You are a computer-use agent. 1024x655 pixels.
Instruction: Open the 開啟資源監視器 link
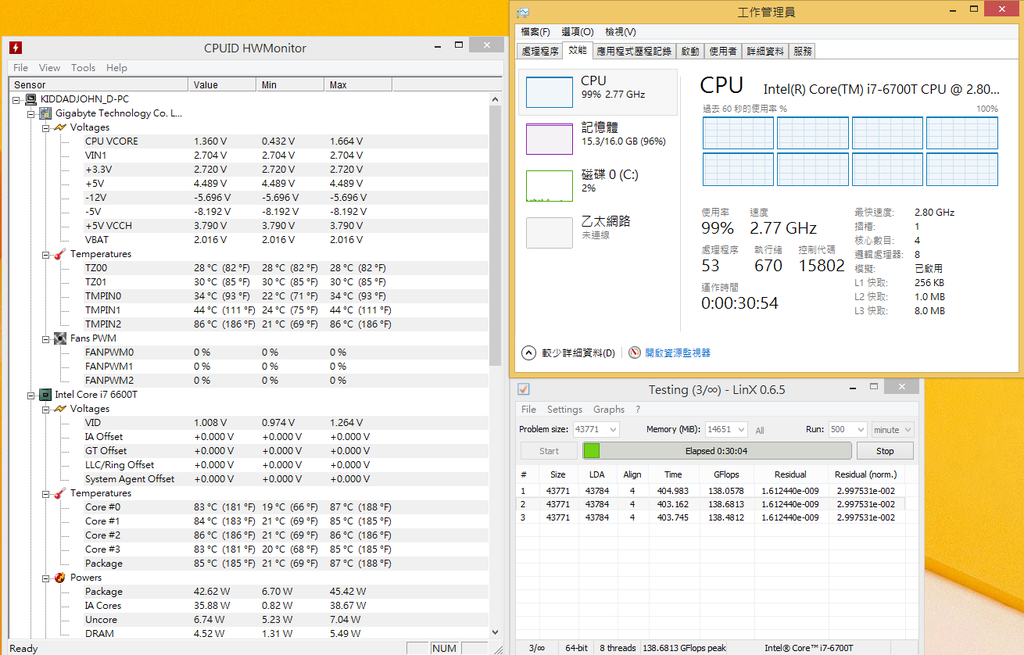click(x=677, y=353)
